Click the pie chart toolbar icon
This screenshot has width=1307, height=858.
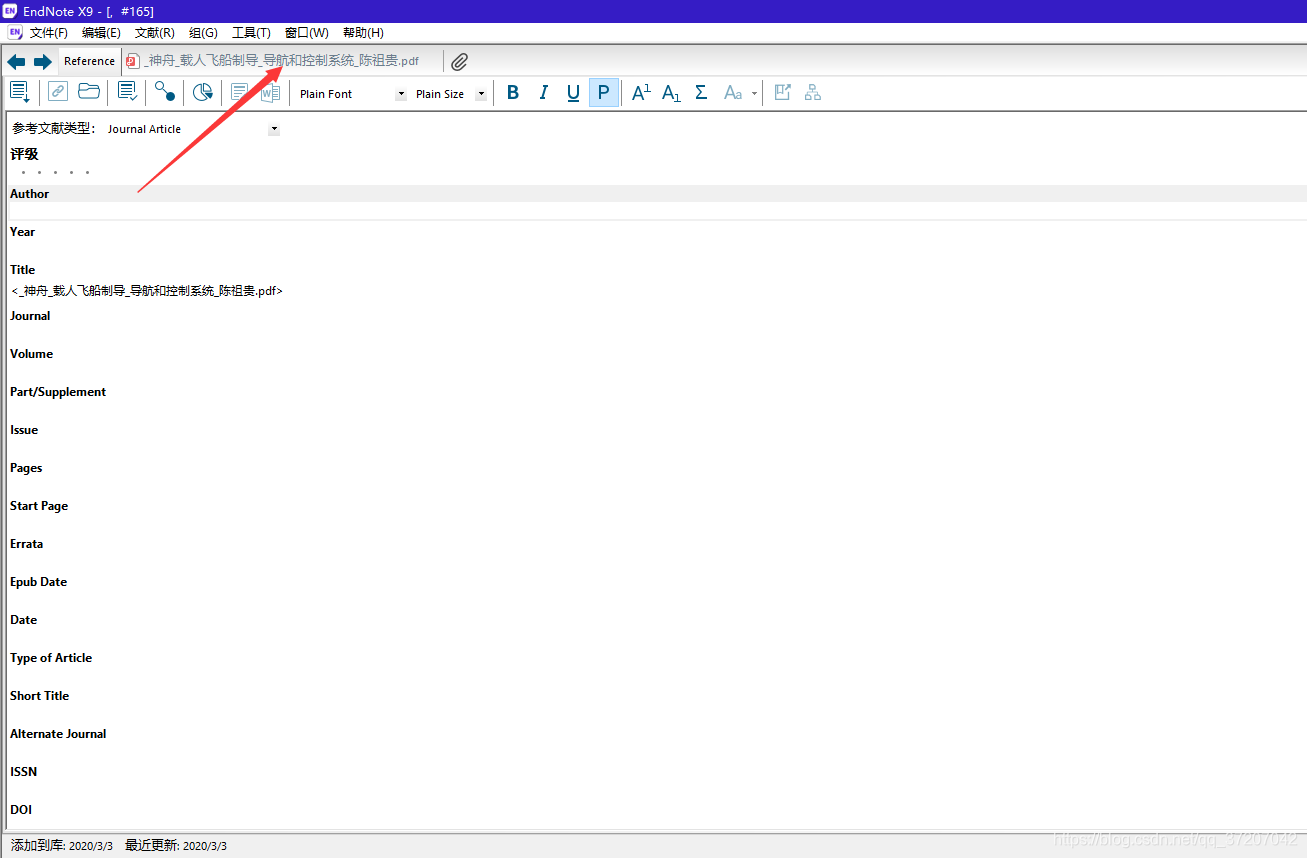point(203,92)
